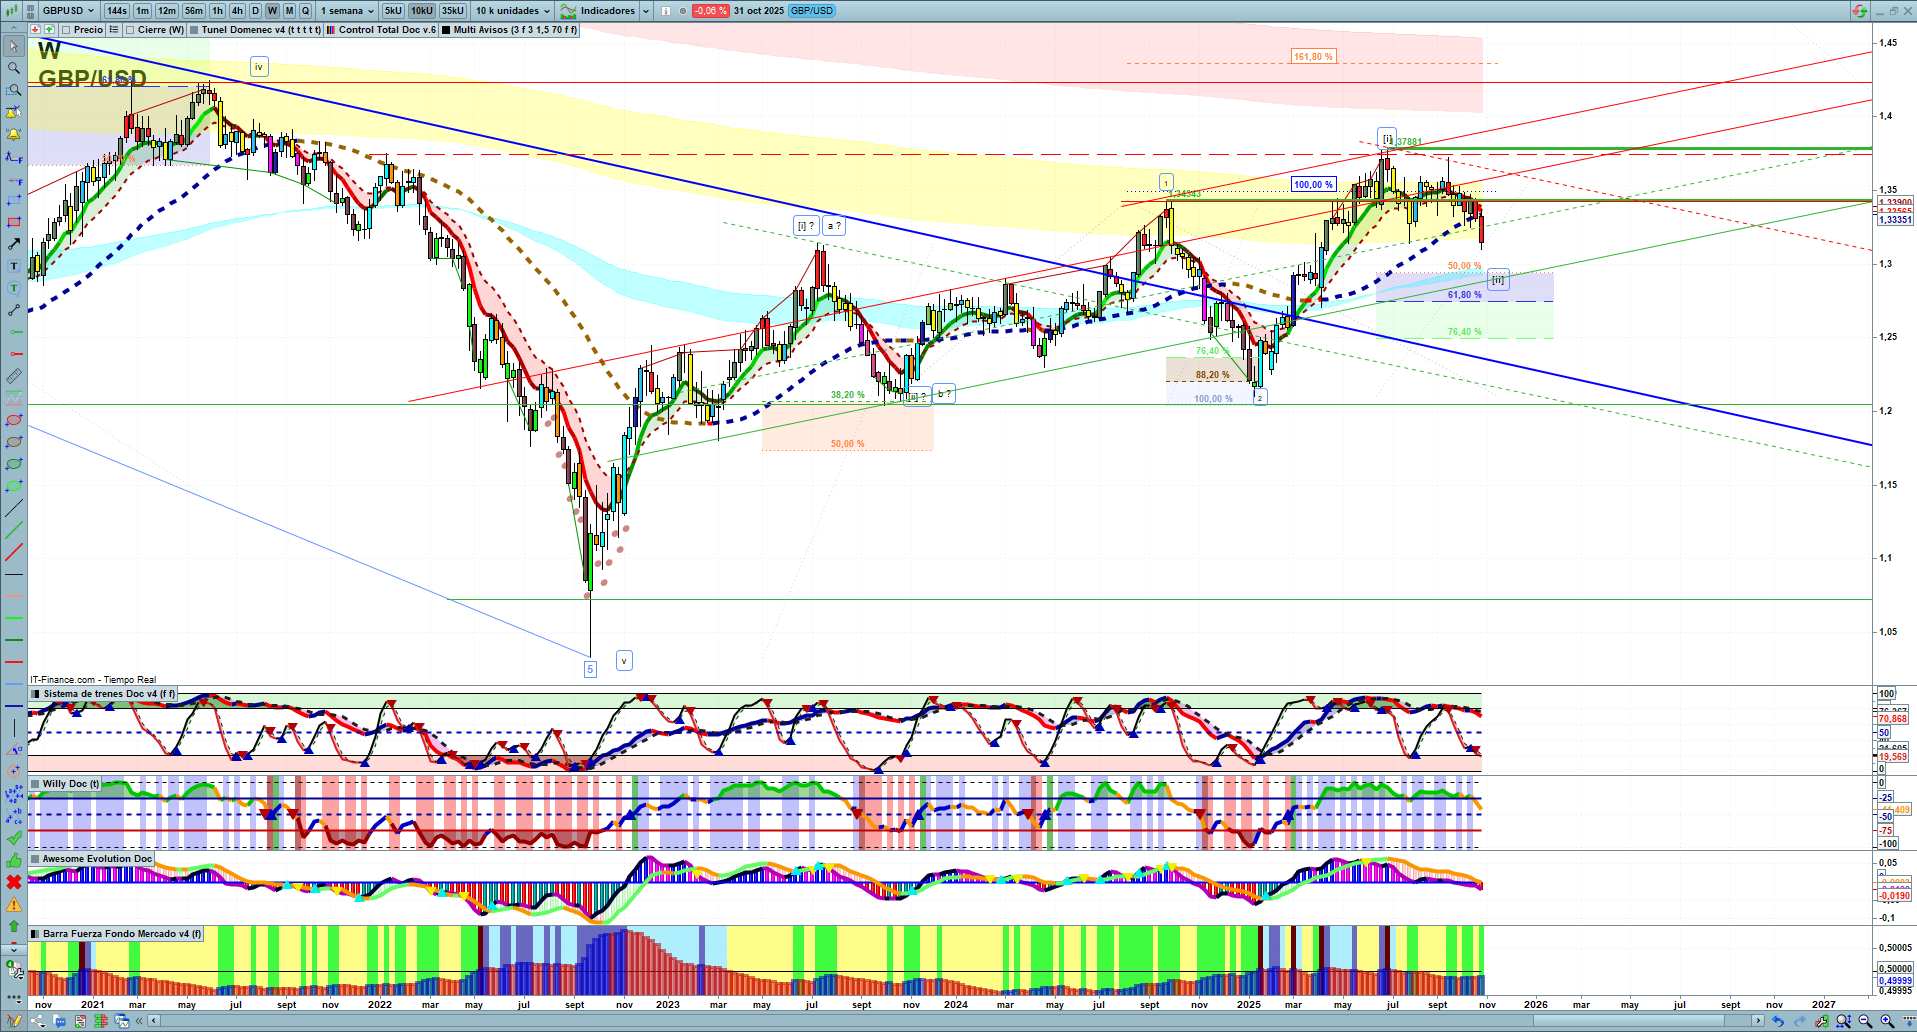Click the red down-arrow icon beside Precio
1917x1032 pixels.
point(35,30)
